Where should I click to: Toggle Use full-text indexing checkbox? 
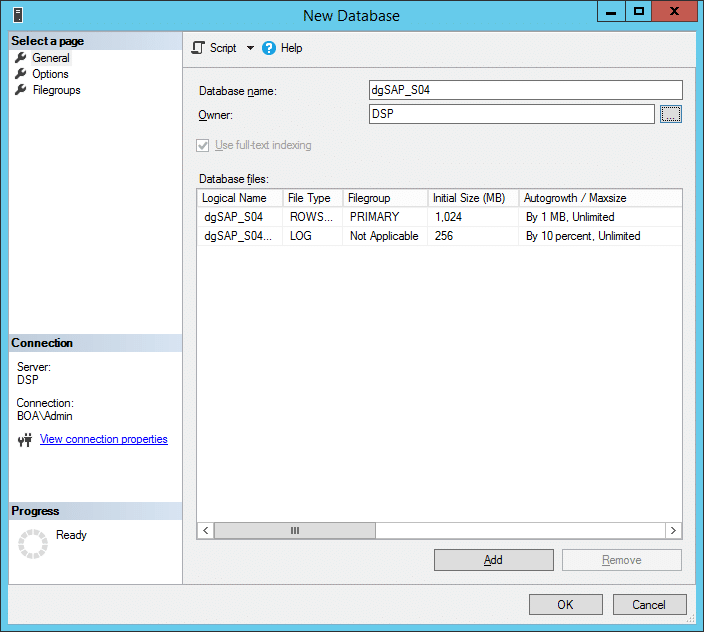pyautogui.click(x=204, y=146)
